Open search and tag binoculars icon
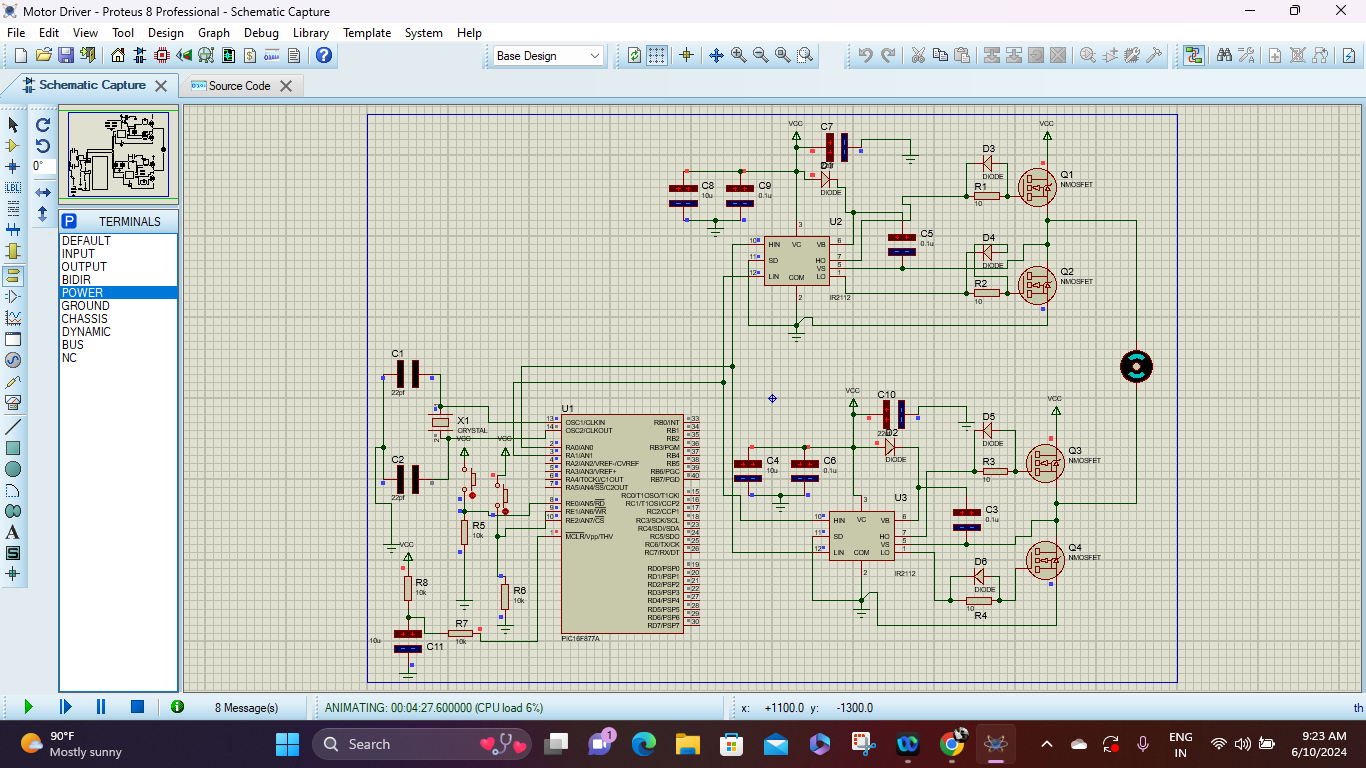Screen dimensions: 1366x768 click(1224, 55)
